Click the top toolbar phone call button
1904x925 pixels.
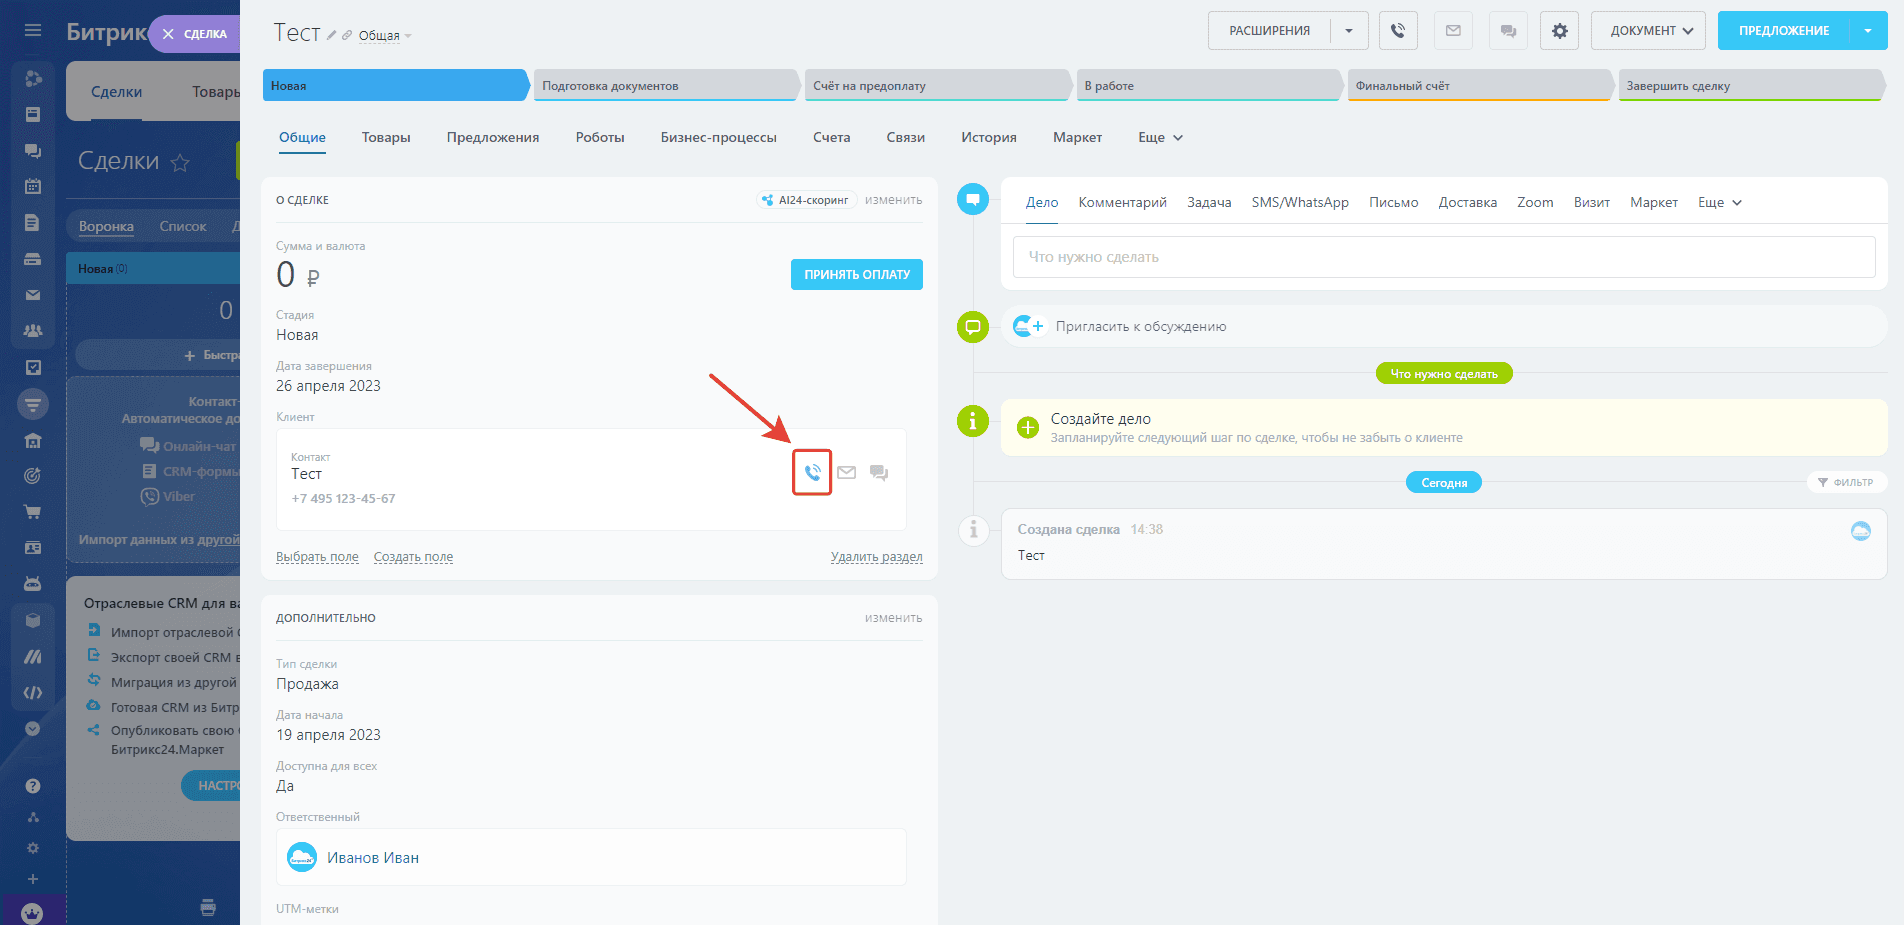click(x=1398, y=31)
